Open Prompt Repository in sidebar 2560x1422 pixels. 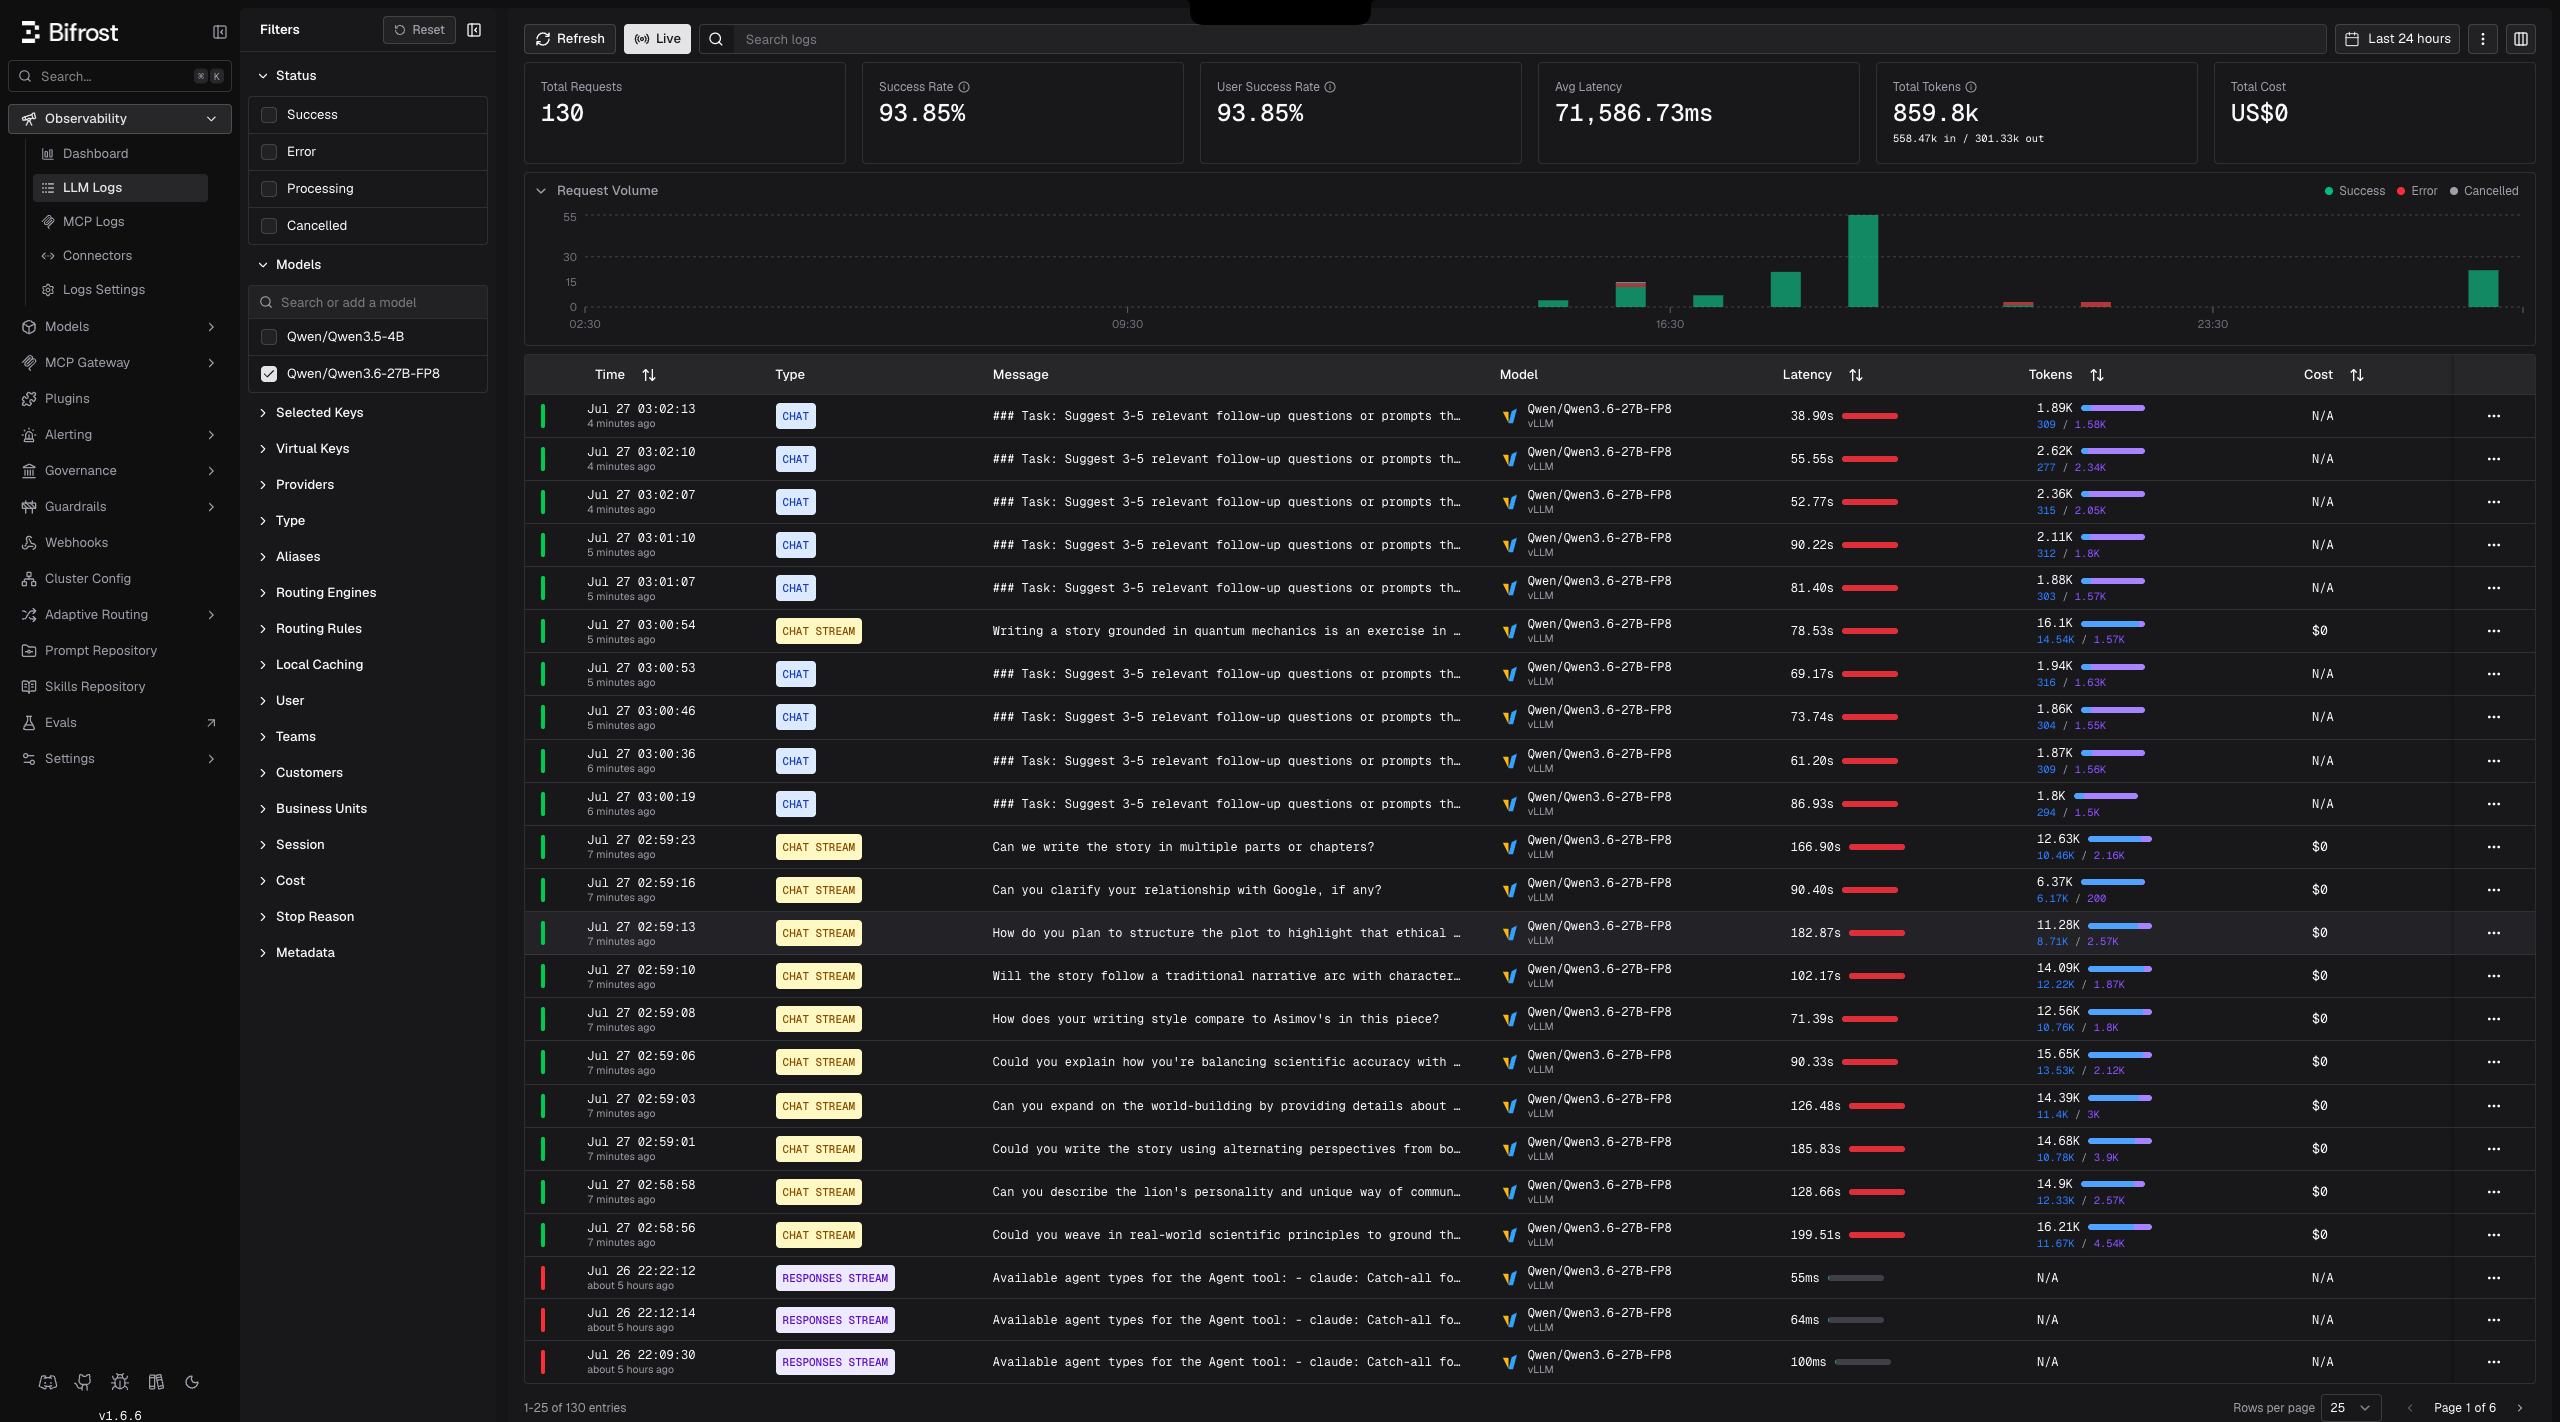(101, 651)
